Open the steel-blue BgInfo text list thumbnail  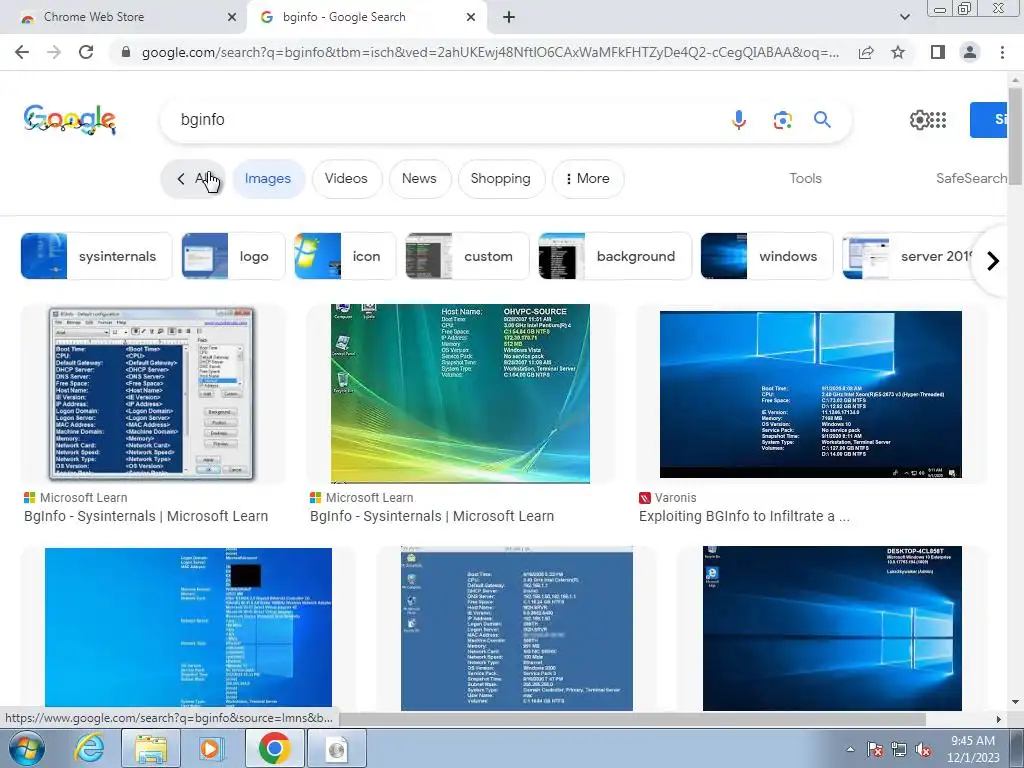coord(517,628)
